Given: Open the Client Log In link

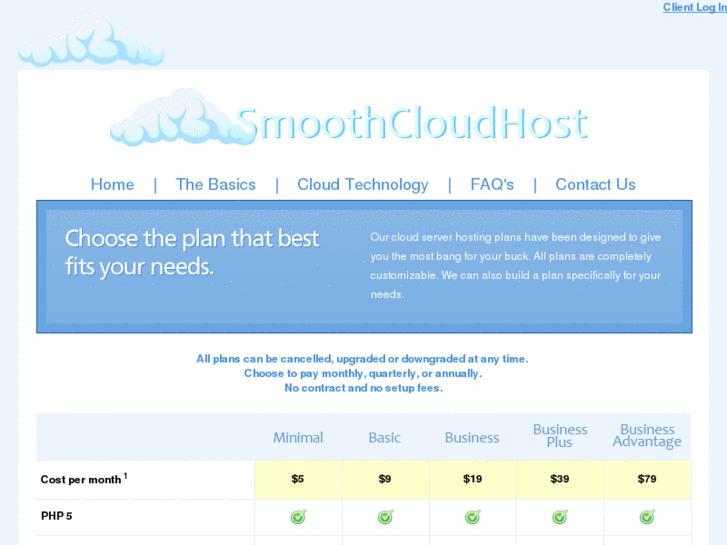Looking at the screenshot, I should [x=695, y=7].
